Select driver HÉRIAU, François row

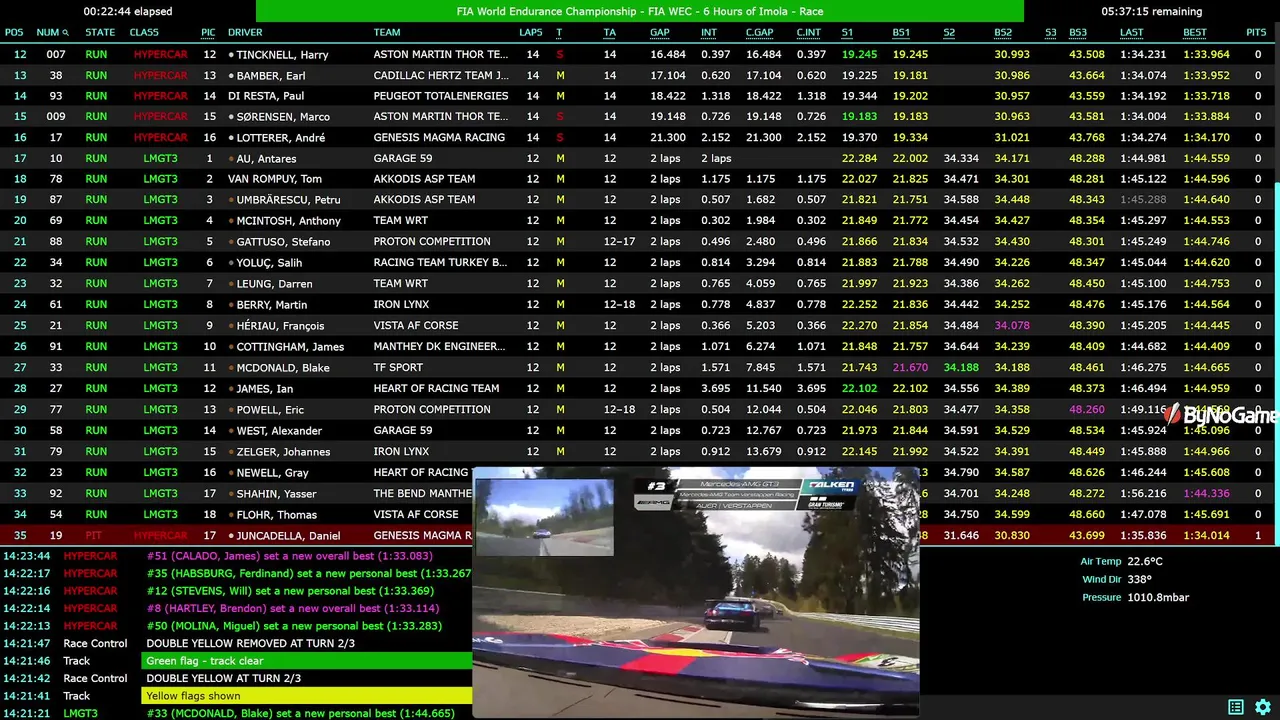[x=638, y=326]
